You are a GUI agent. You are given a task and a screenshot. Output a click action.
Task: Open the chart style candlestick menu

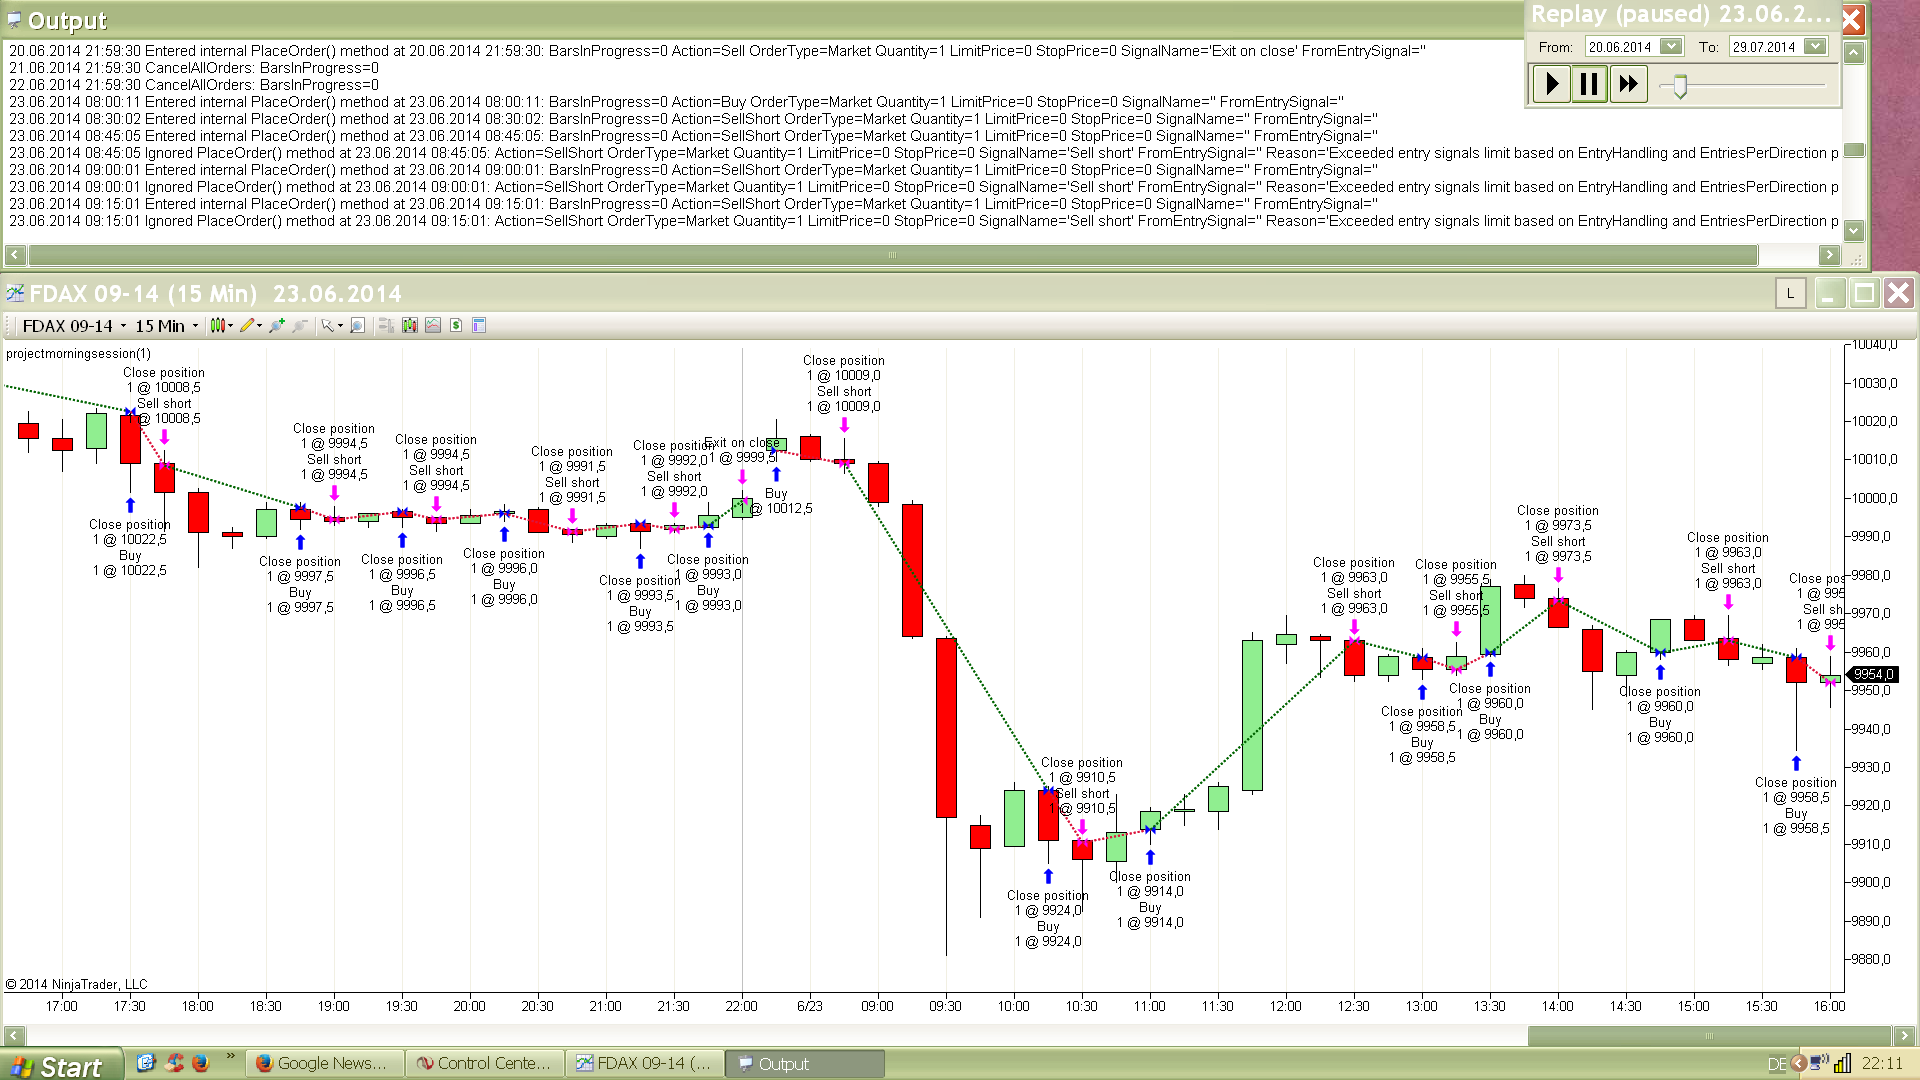coord(219,326)
